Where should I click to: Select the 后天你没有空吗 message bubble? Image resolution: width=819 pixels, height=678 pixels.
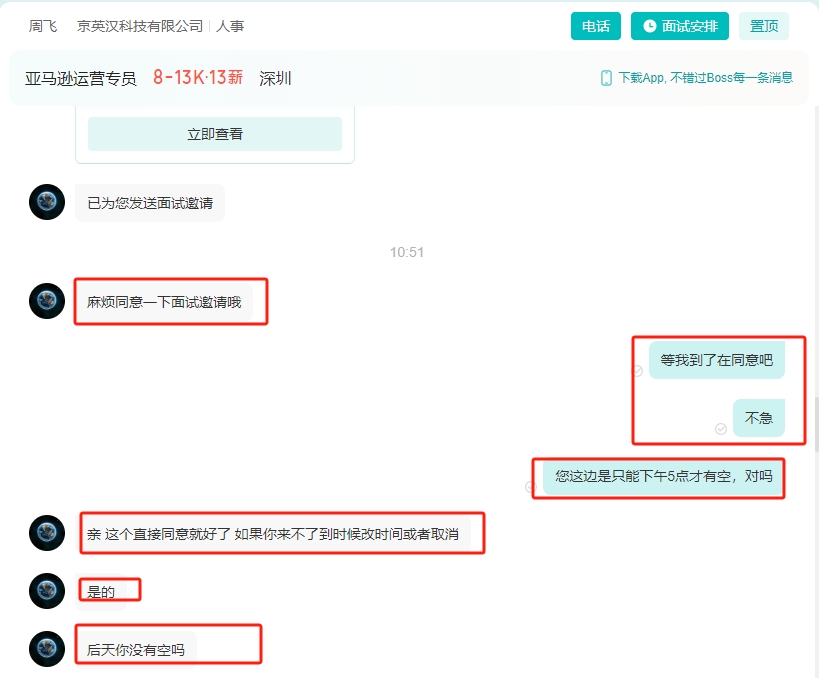(136, 649)
